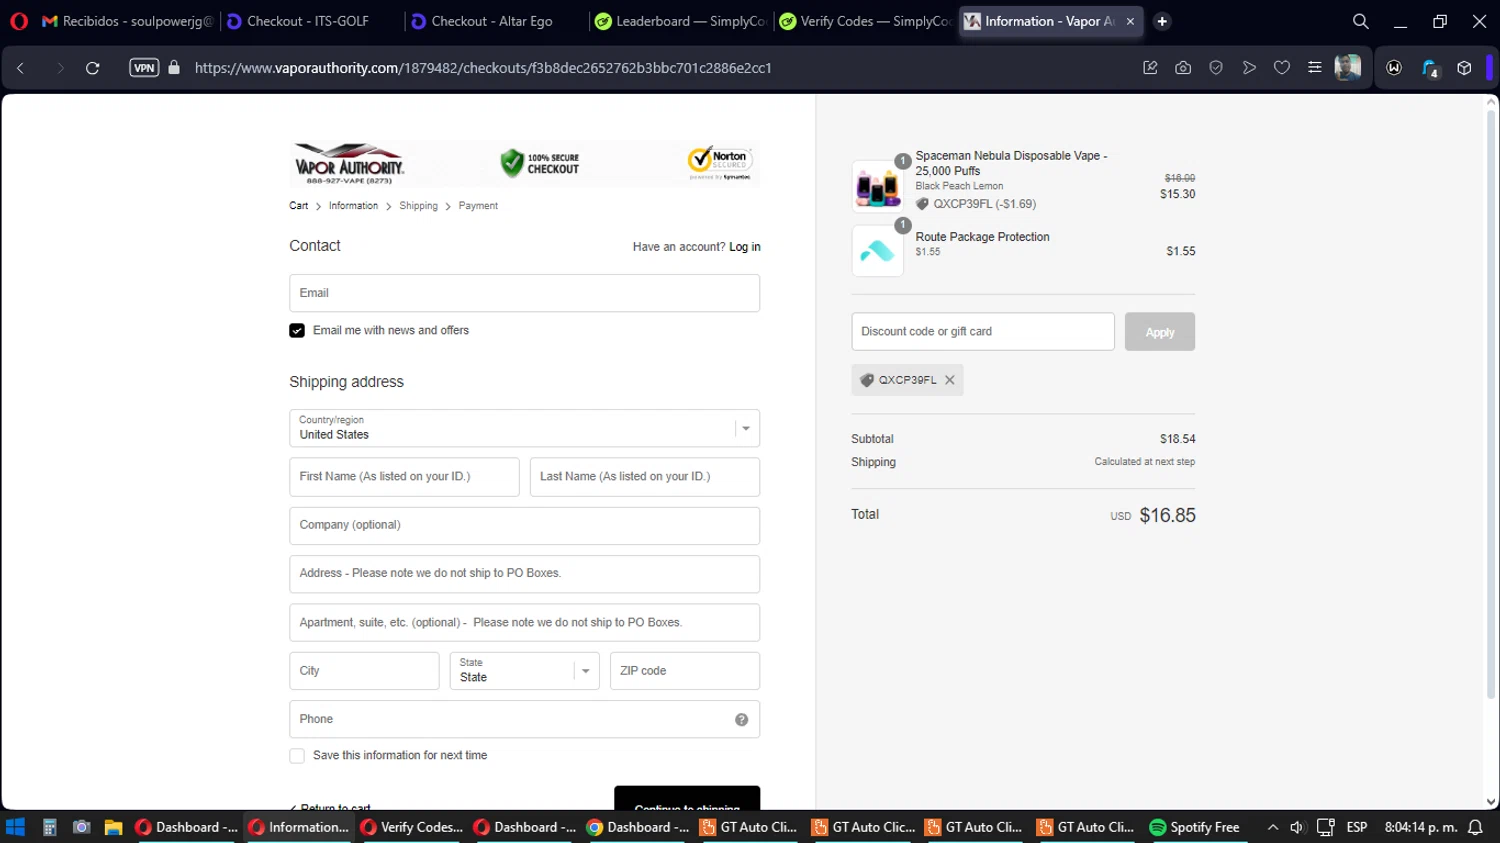Focus the Phone number field
Screen dimensions: 1500x843
(524, 719)
